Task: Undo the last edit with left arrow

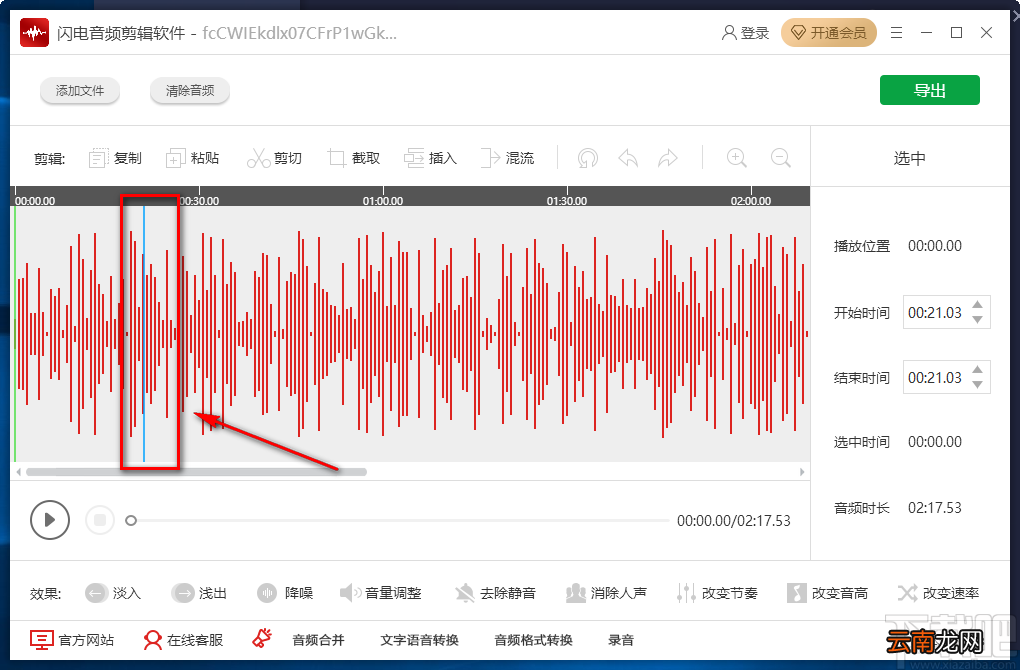Action: coord(628,158)
